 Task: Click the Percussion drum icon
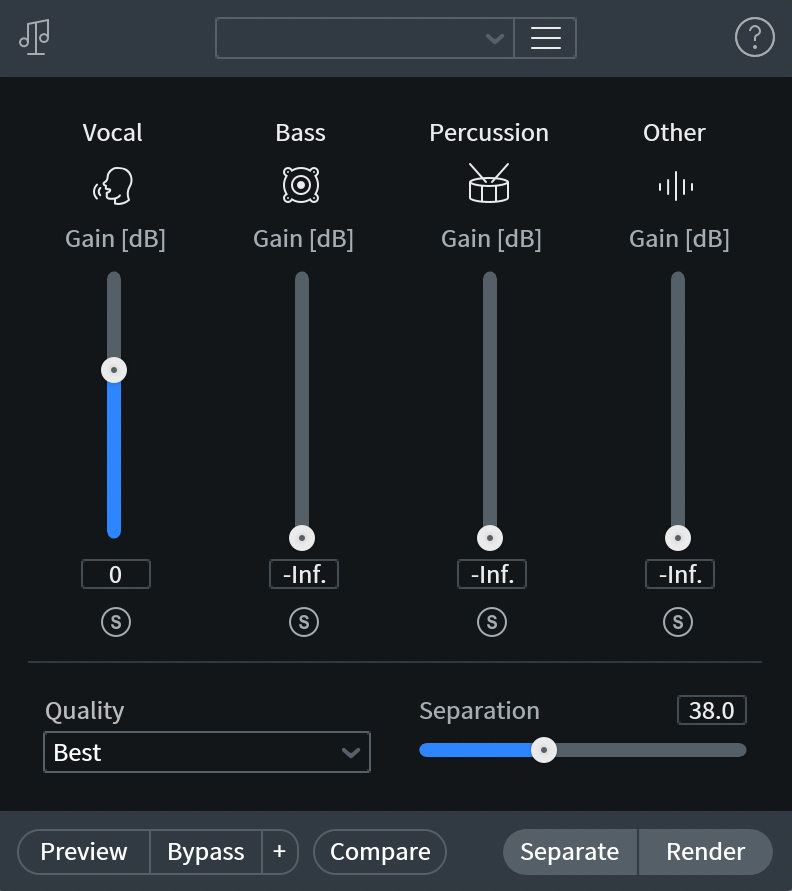pyautogui.click(x=489, y=183)
